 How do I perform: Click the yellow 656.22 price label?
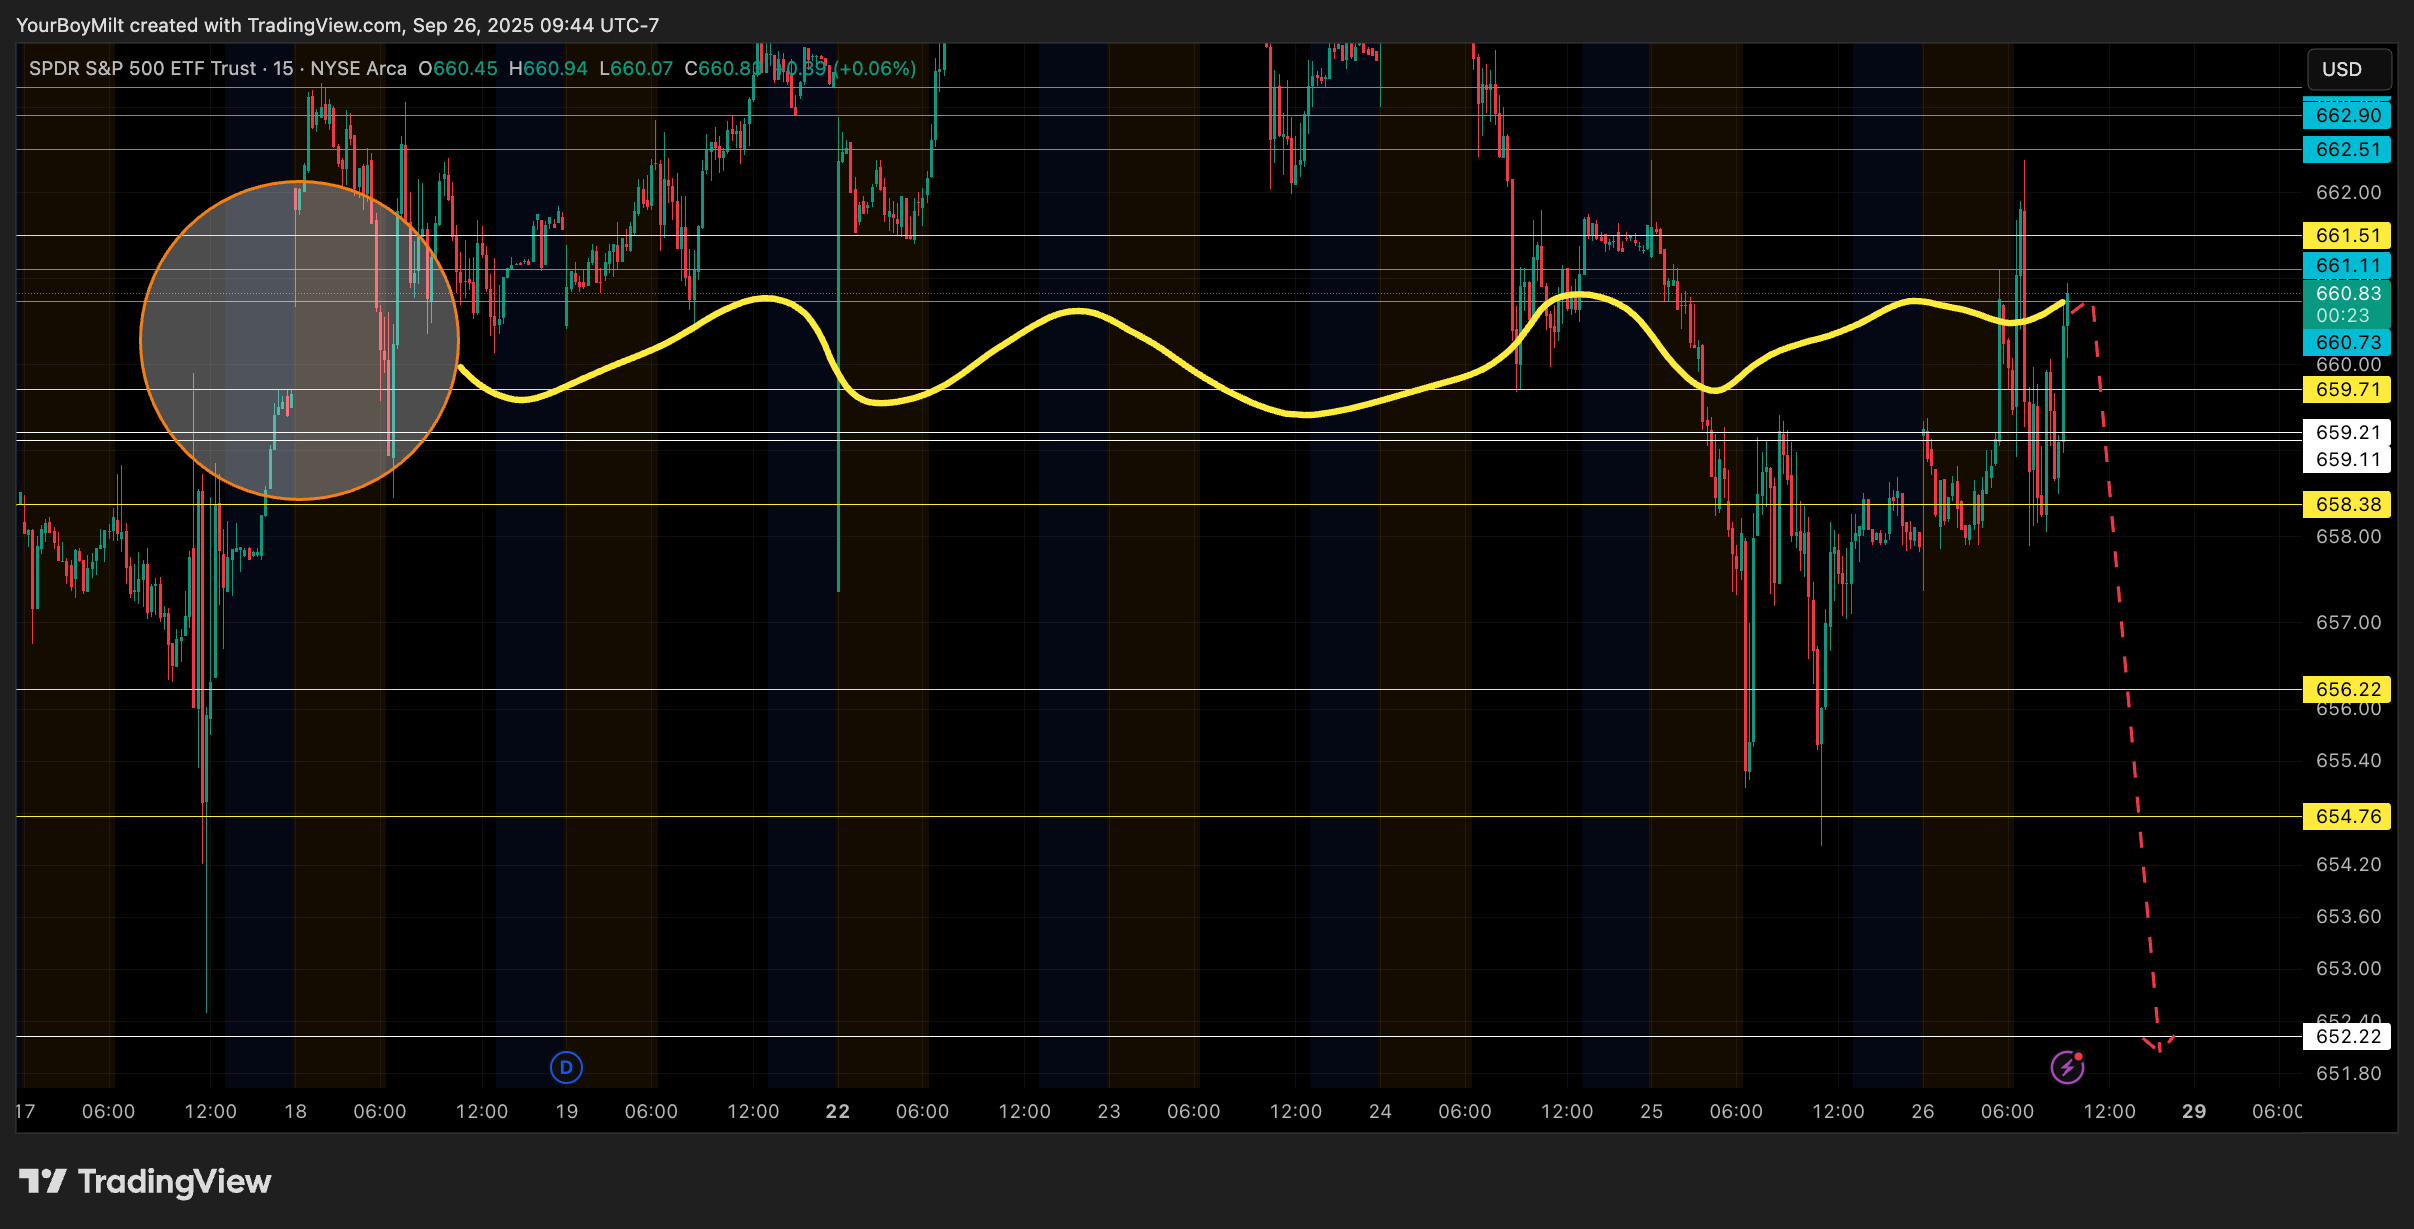[2347, 689]
